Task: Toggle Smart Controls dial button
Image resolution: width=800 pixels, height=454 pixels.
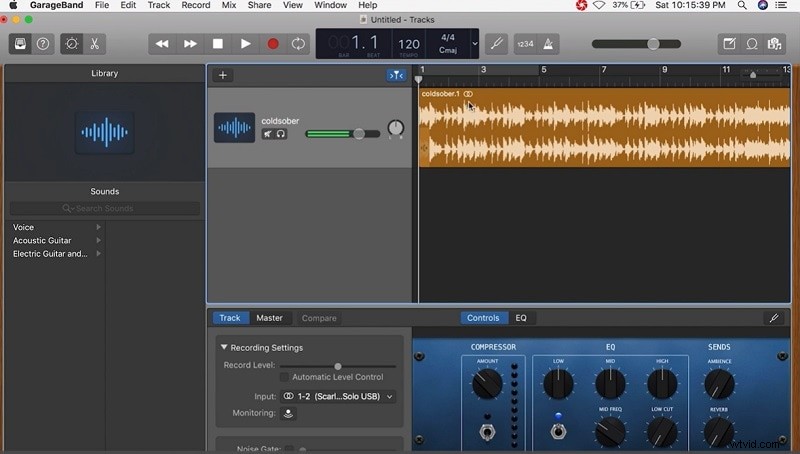Action: click(x=71, y=44)
